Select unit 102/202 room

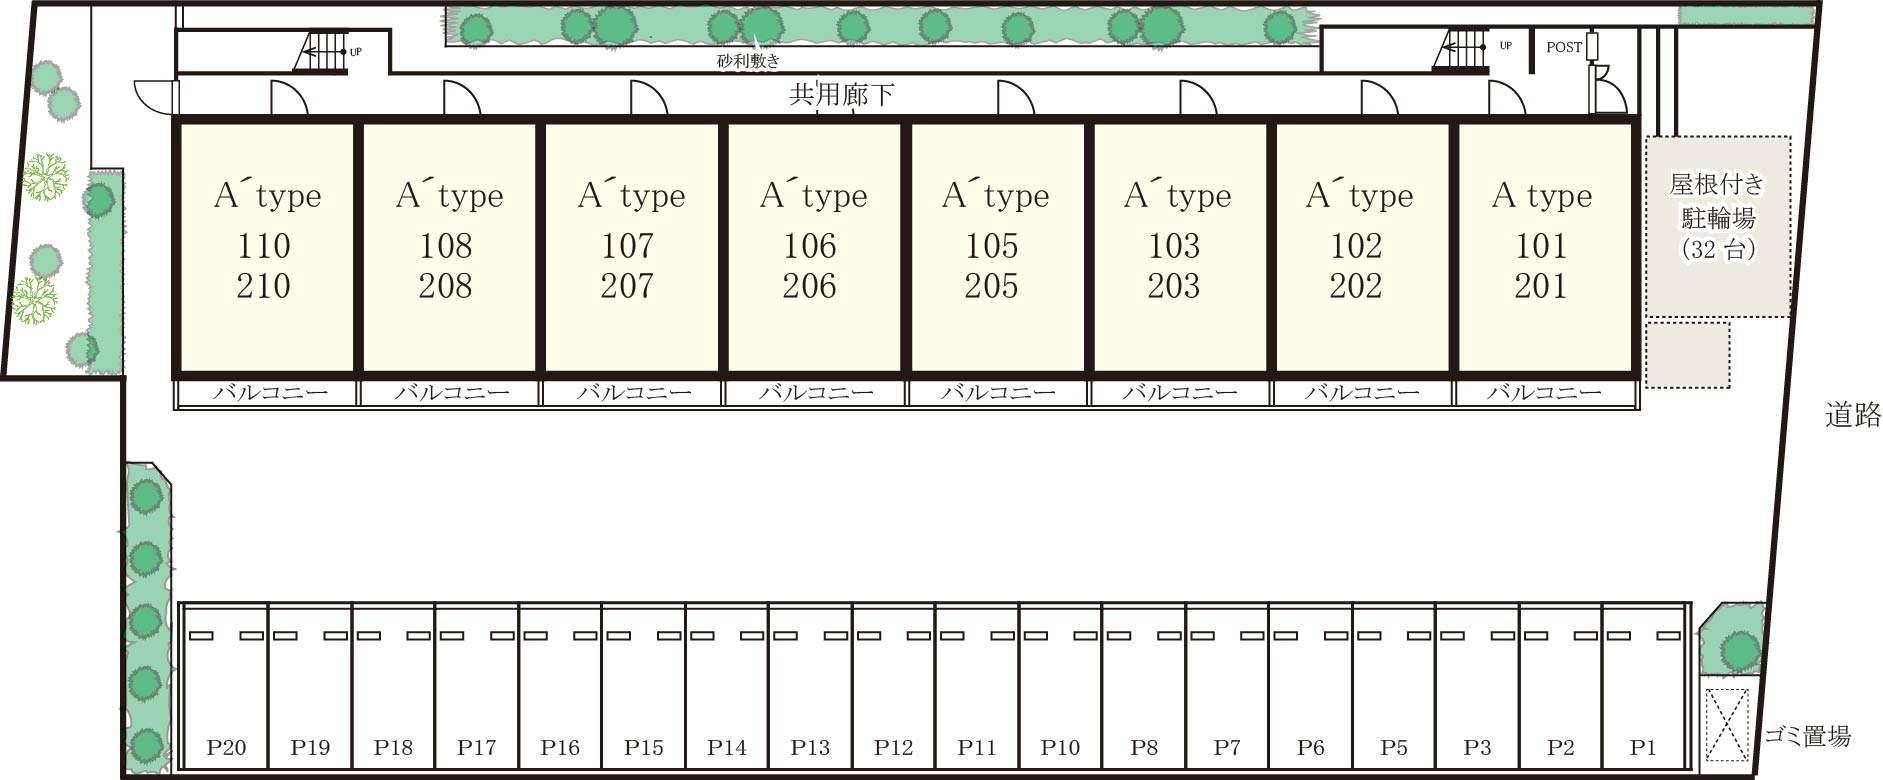click(1358, 246)
